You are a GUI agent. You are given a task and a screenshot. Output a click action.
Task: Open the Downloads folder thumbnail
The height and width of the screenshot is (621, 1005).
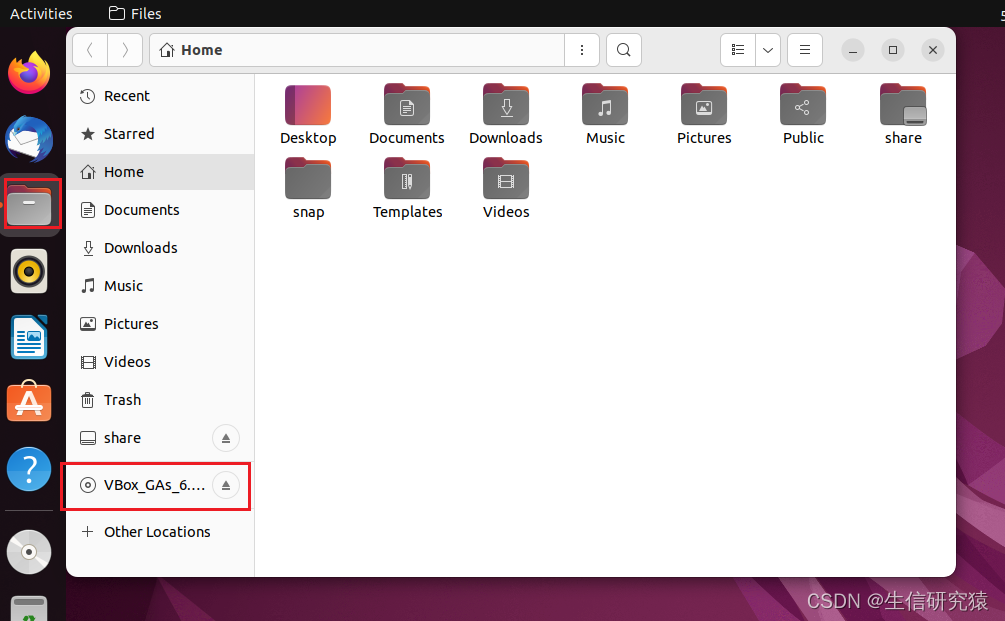coord(505,104)
